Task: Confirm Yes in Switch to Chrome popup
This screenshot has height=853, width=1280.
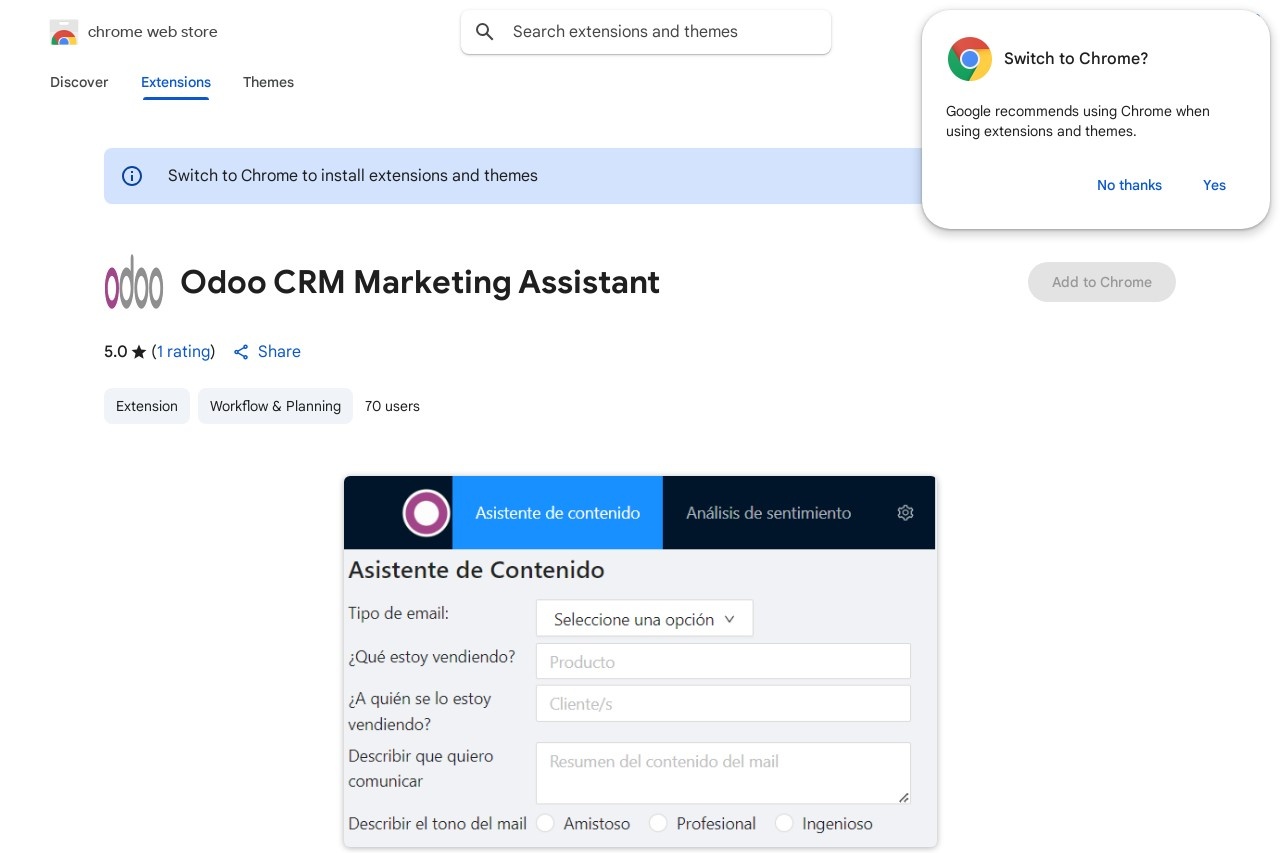Action: 1214,185
